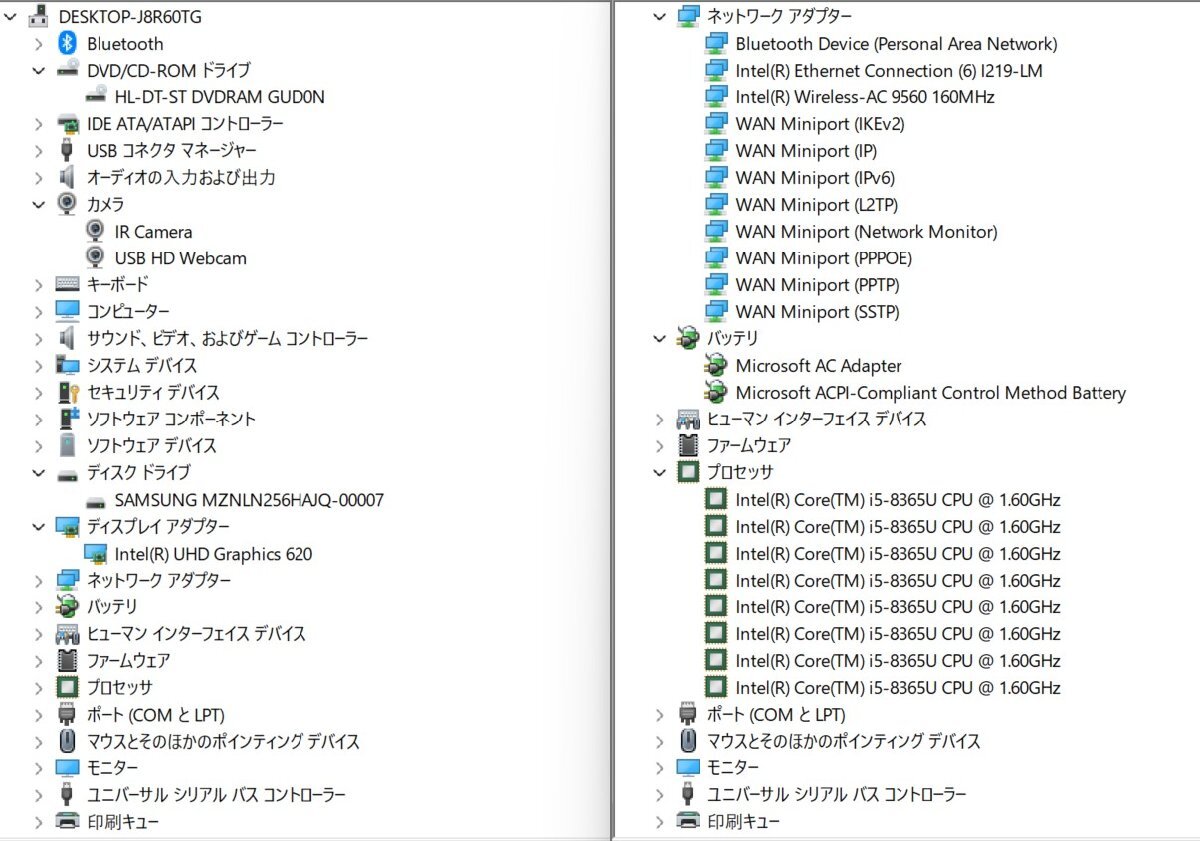
Task: Click the Bluetooth category's blue logo icon
Action: tap(67, 43)
